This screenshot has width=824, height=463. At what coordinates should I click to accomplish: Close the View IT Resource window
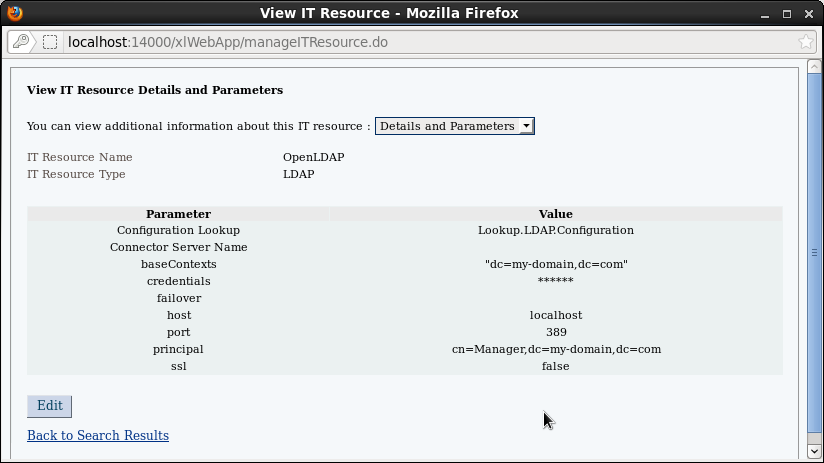[x=809, y=13]
